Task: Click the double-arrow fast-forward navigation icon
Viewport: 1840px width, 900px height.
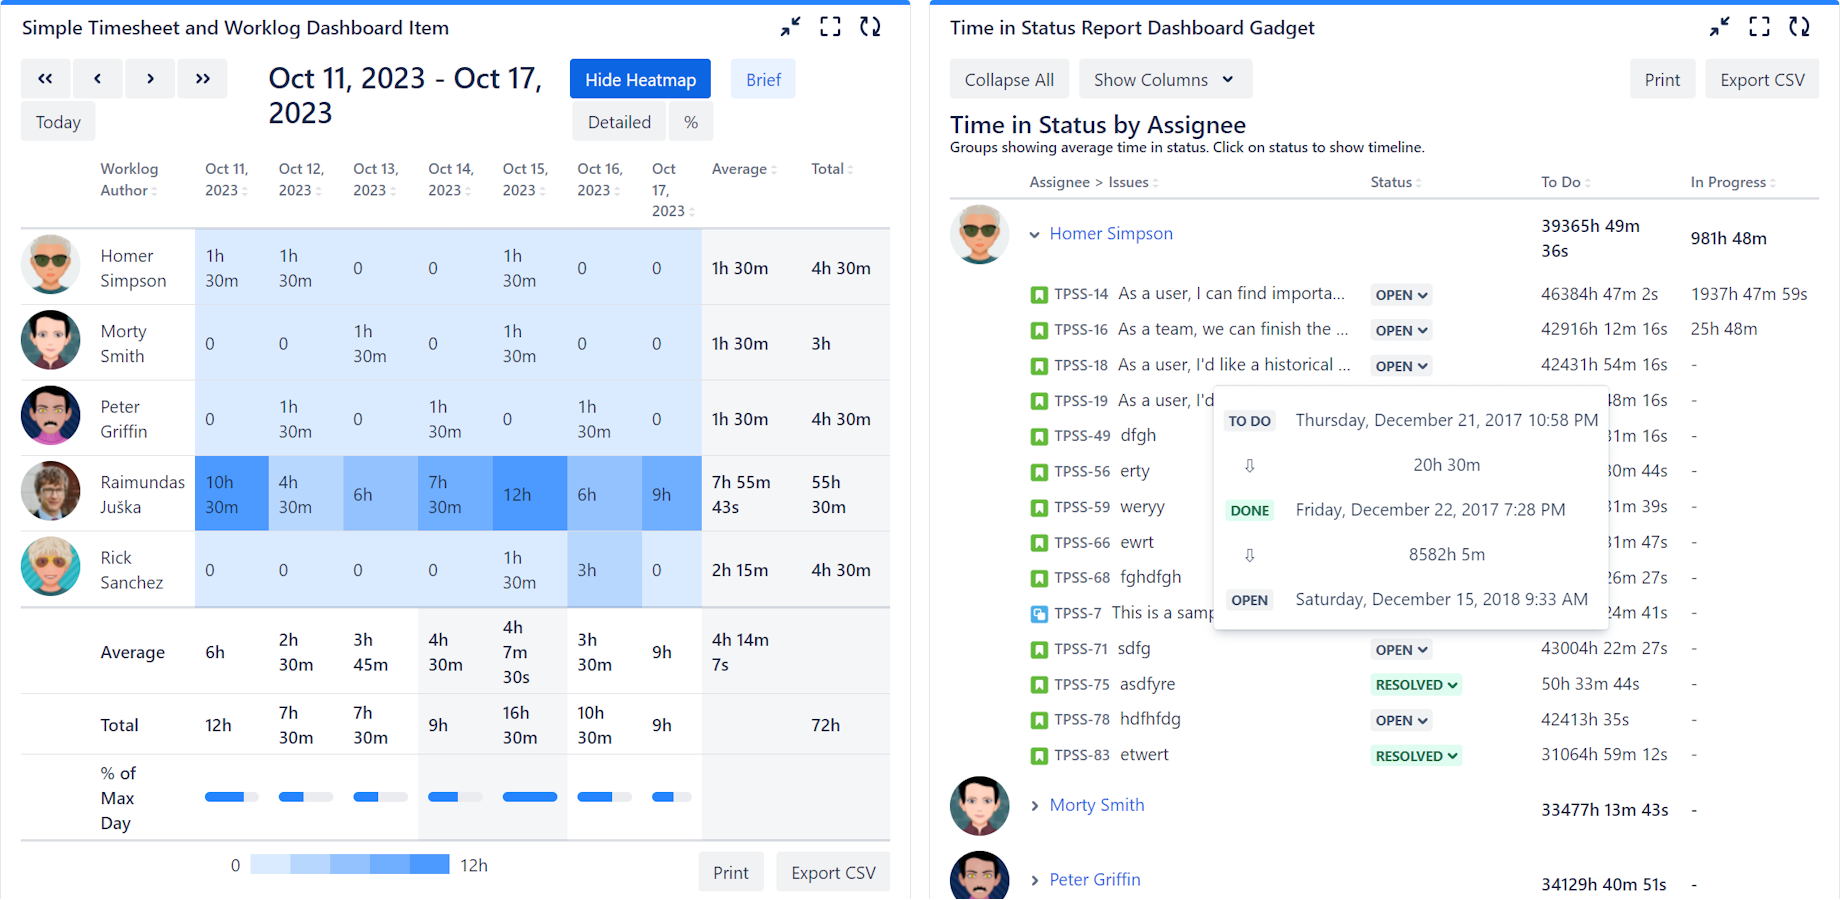Action: coord(202,78)
